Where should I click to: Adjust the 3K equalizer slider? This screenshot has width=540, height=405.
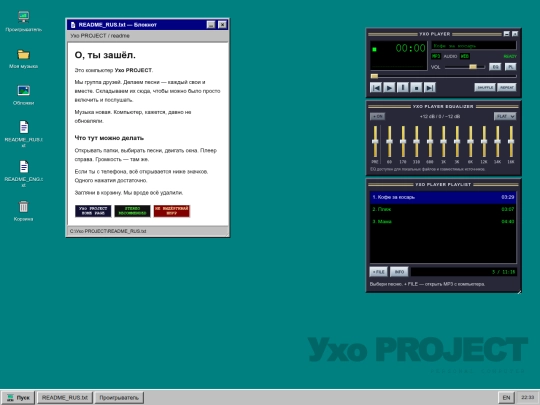click(457, 142)
